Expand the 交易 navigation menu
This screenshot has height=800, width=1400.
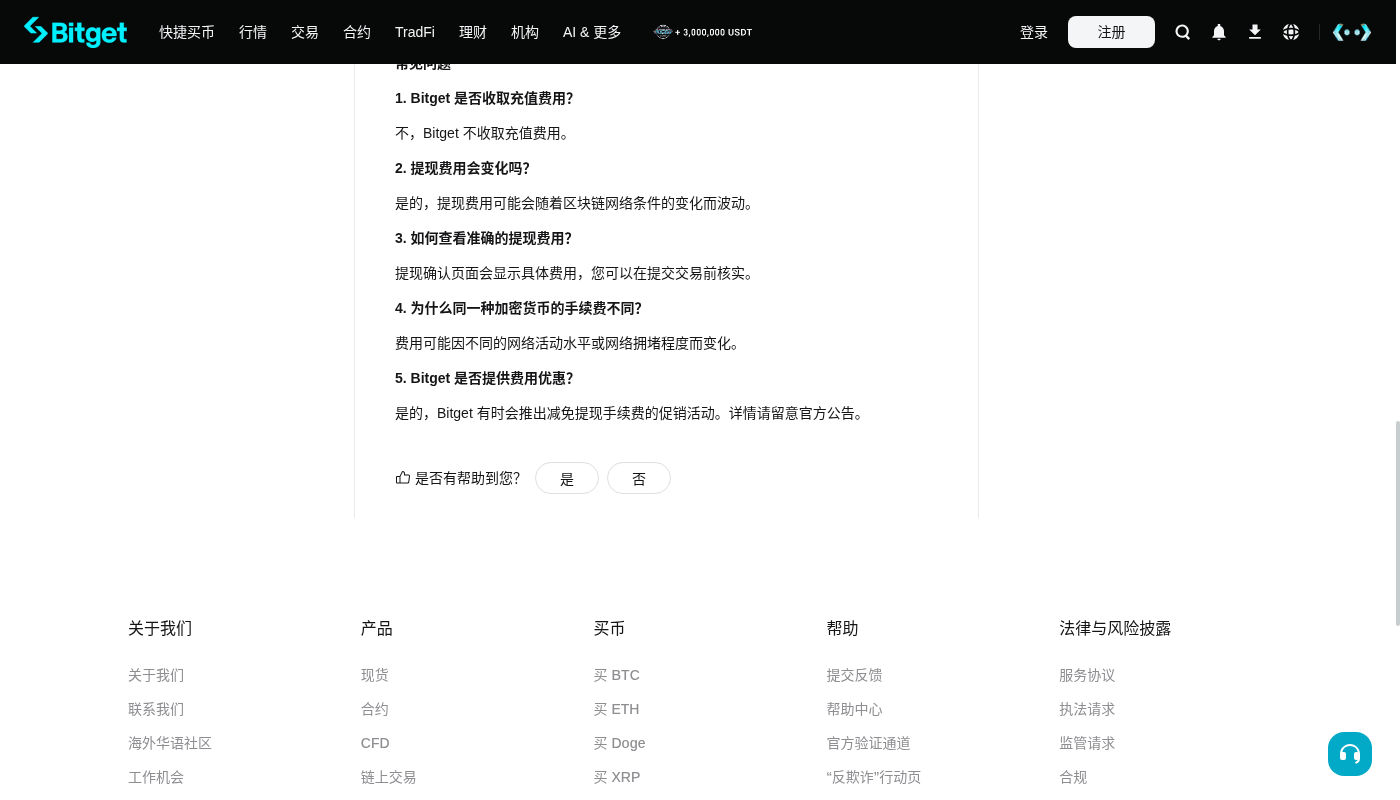305,32
